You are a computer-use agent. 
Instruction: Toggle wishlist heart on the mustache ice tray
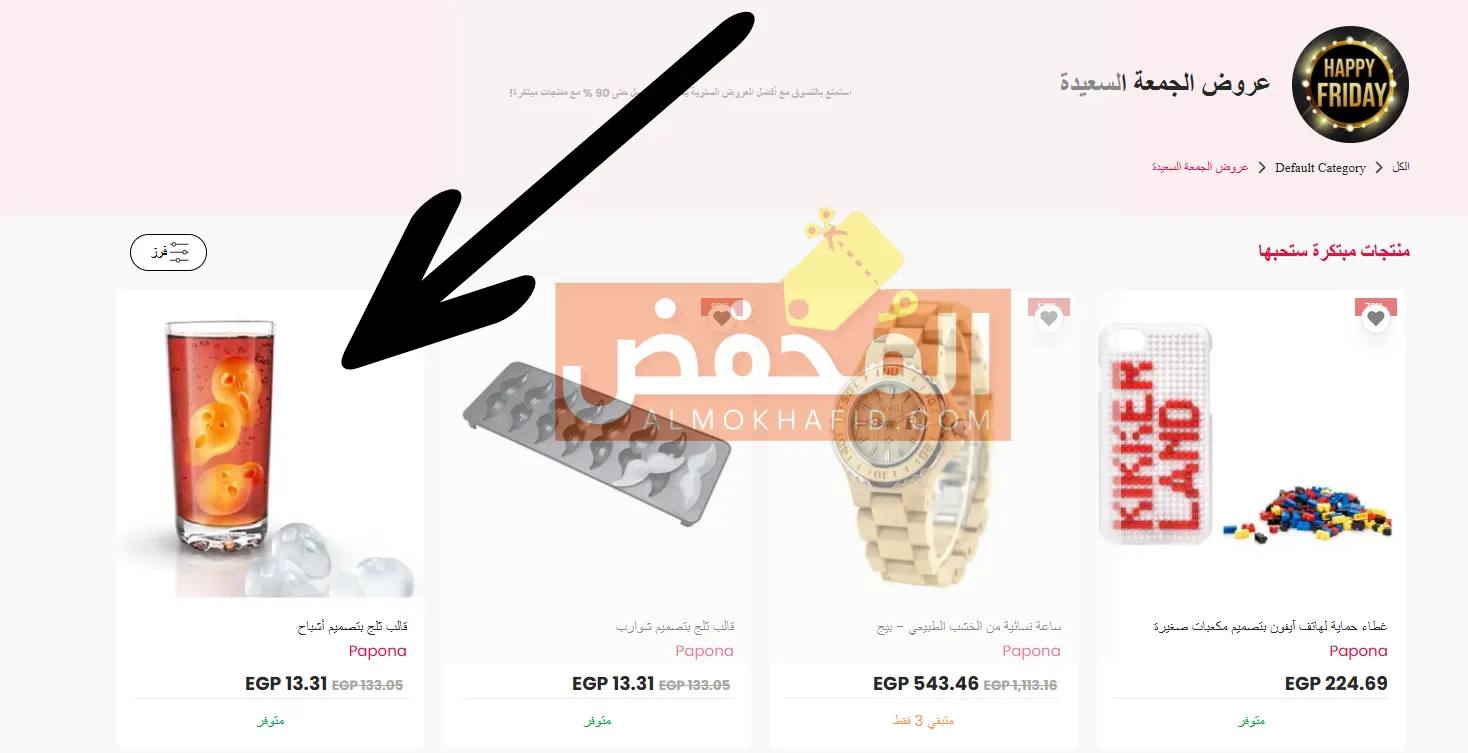coord(721,319)
